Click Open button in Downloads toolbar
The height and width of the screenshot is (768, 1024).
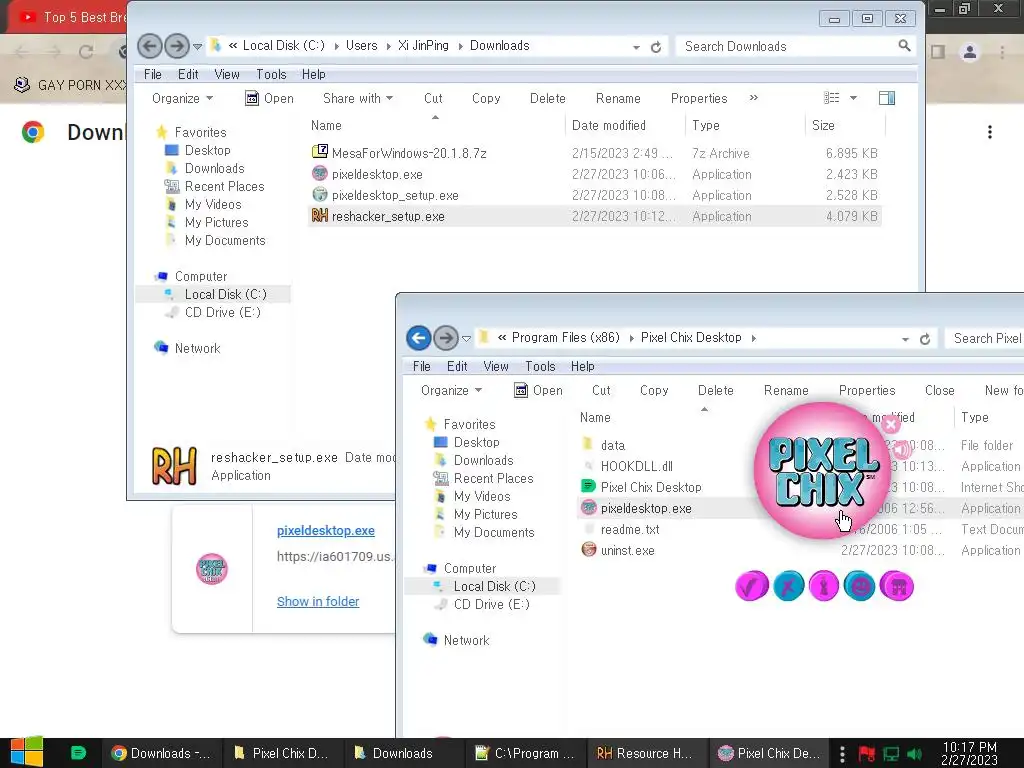(x=269, y=99)
